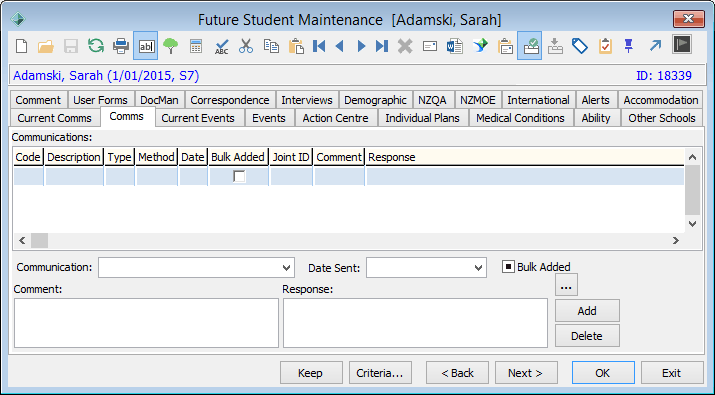Click the Cut scissors icon

[x=246, y=46]
